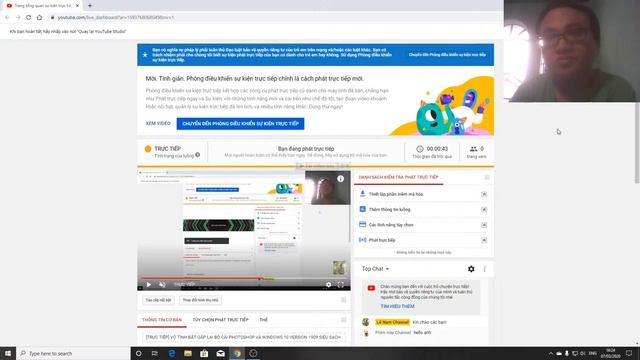
Task: Expand Thêm thông tin luồng row
Action: (x=484, y=209)
